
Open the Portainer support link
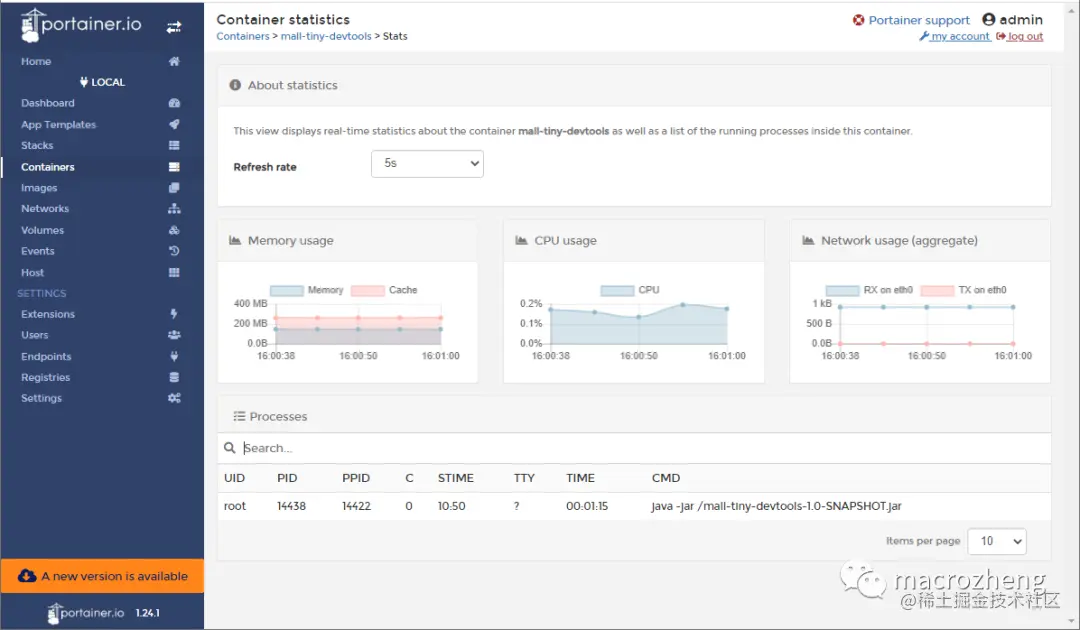[x=919, y=20]
